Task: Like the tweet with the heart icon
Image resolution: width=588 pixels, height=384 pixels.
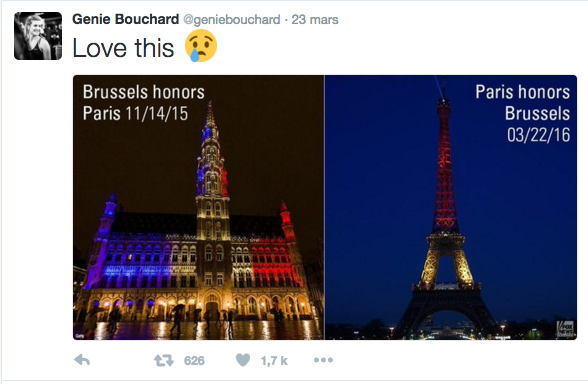Action: tap(243, 360)
